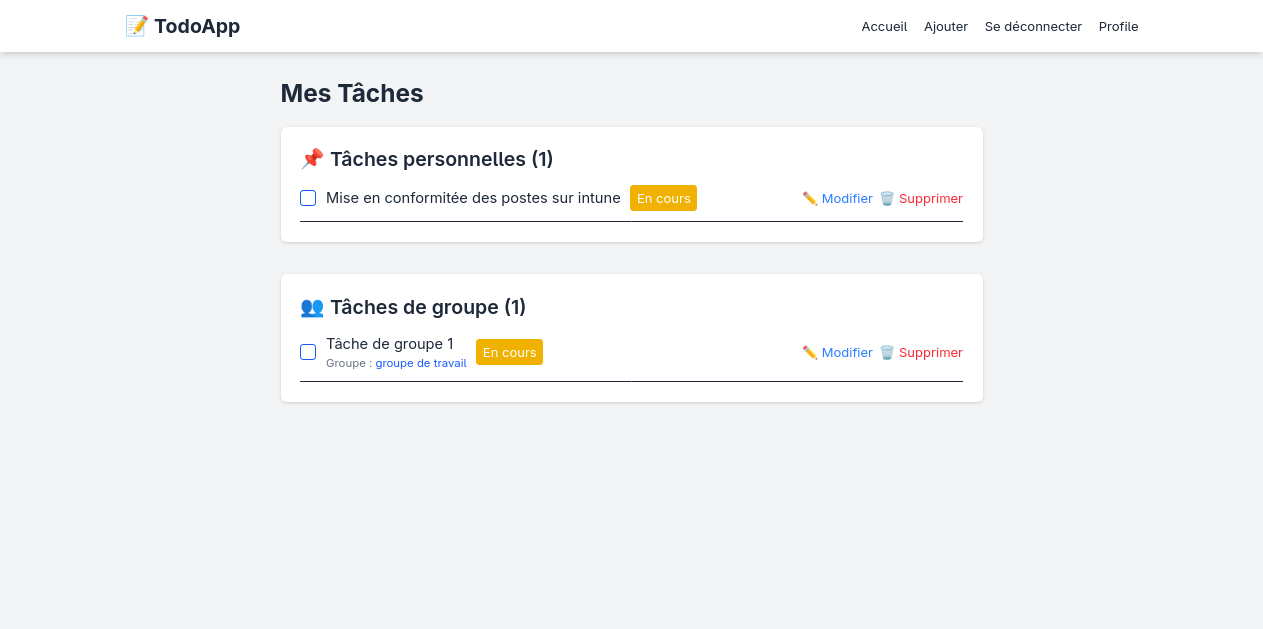Click the Tâche de groupe 1 title
Viewport: 1263px width, 629px height.
point(390,344)
